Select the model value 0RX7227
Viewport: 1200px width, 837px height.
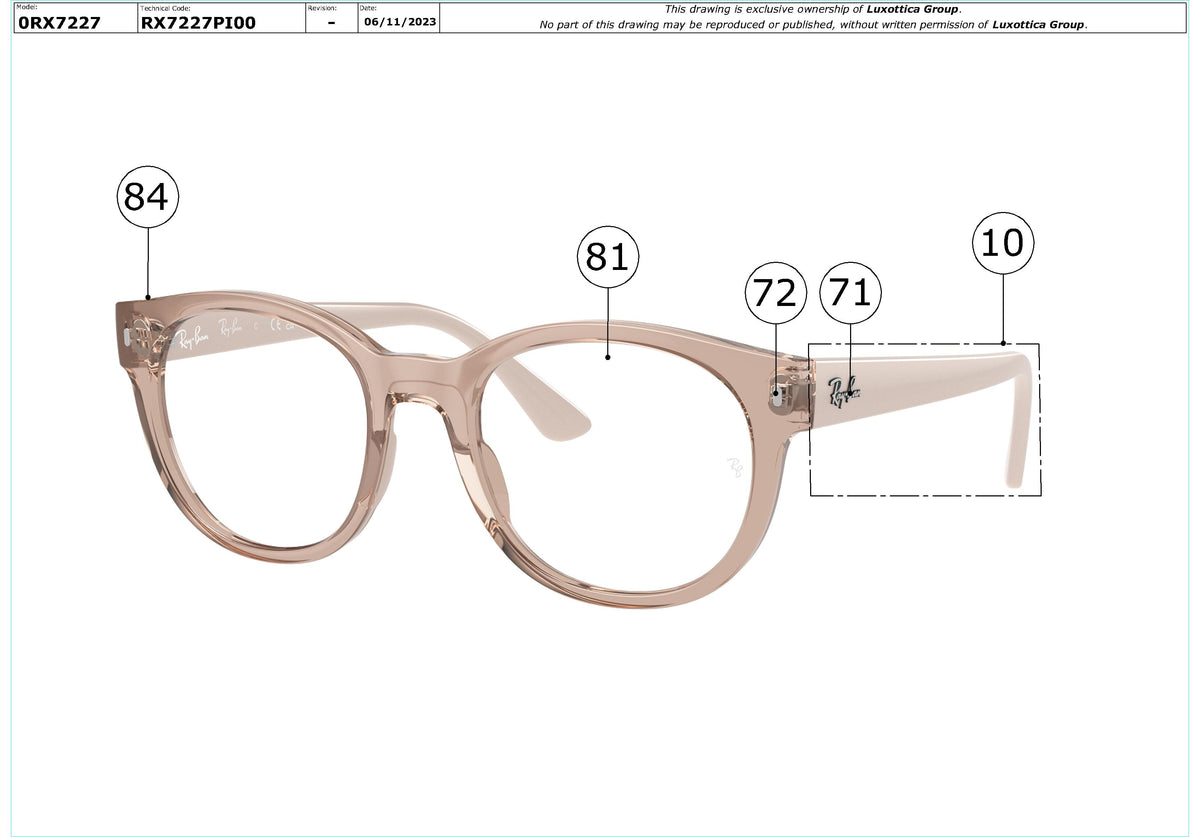point(59,23)
